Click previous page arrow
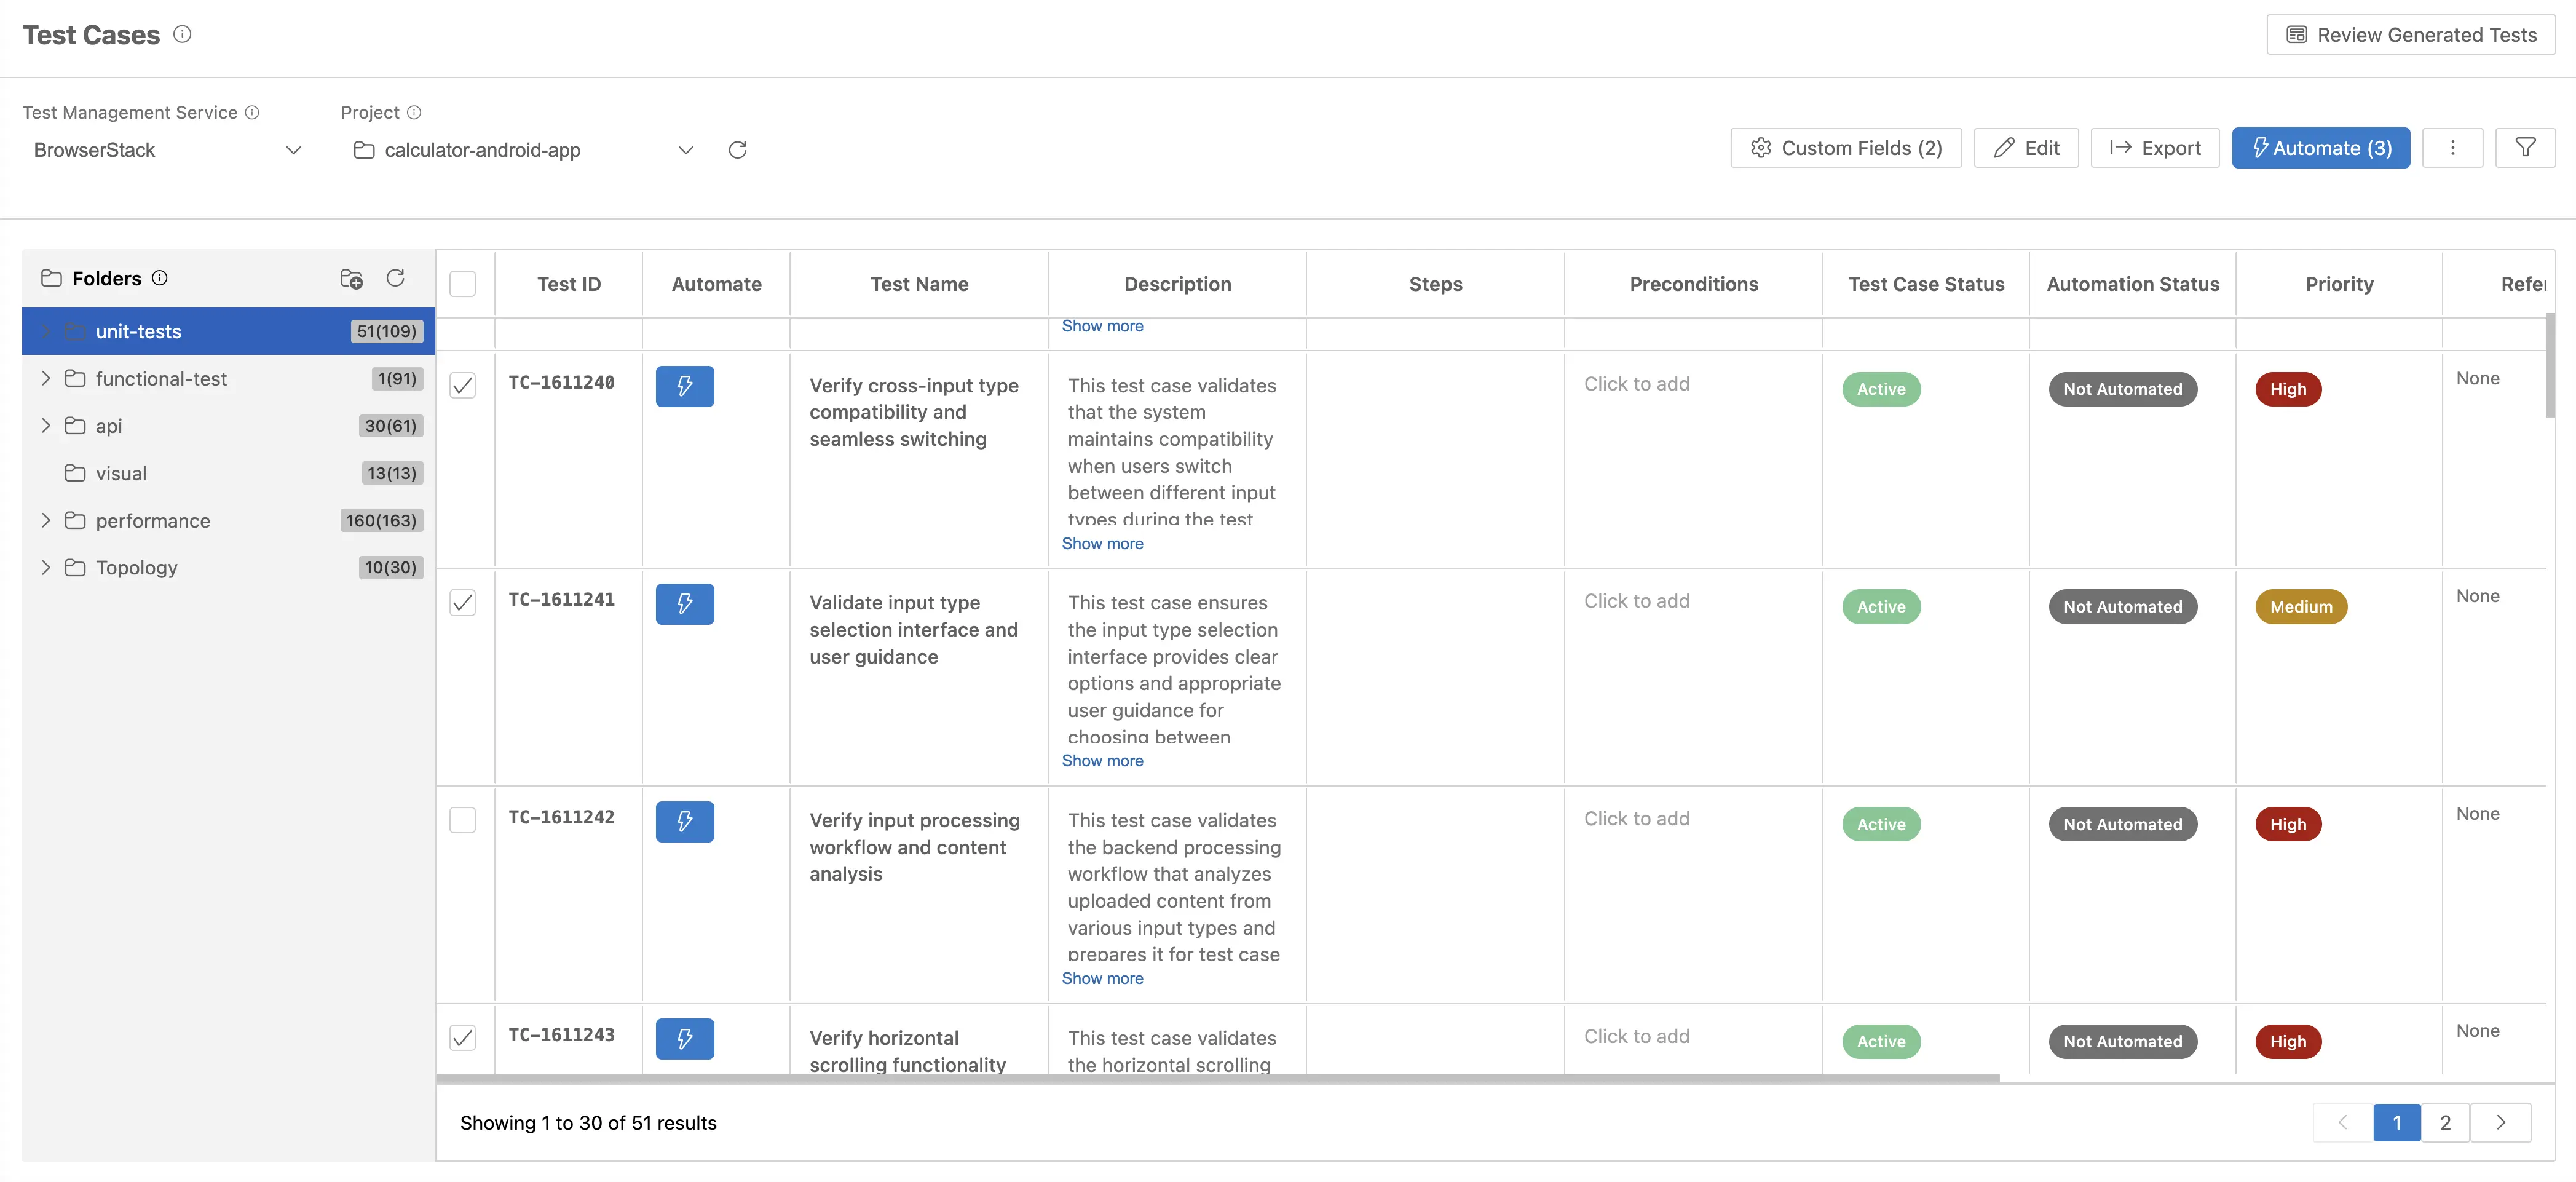This screenshot has width=2576, height=1182. coord(2343,1122)
